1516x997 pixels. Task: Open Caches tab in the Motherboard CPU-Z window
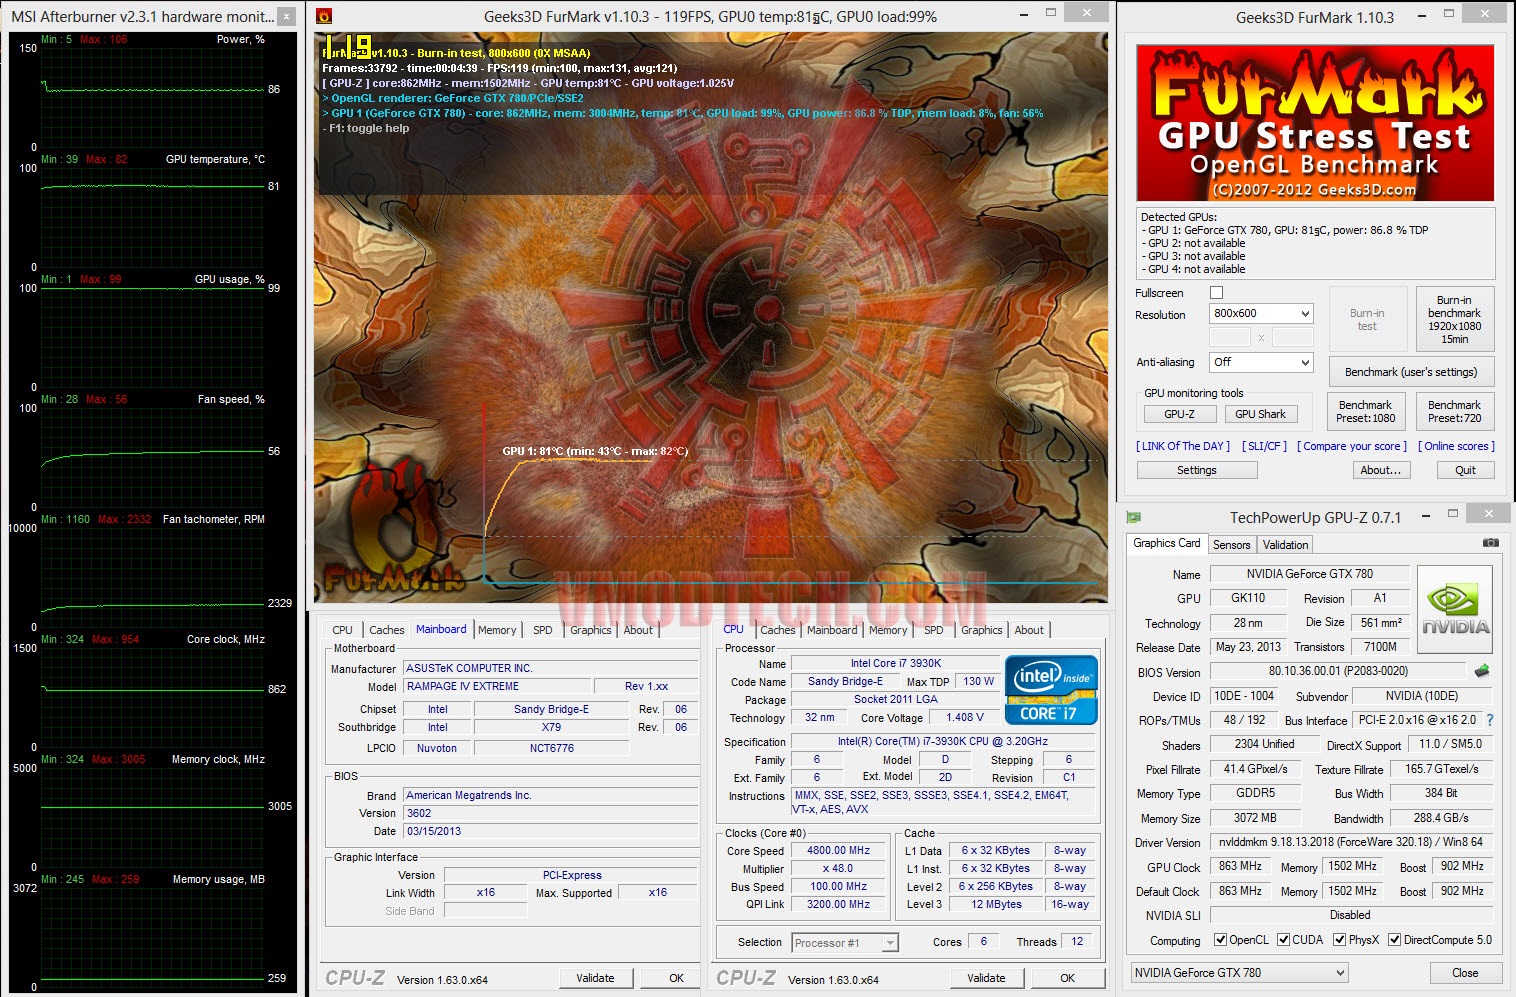(387, 630)
